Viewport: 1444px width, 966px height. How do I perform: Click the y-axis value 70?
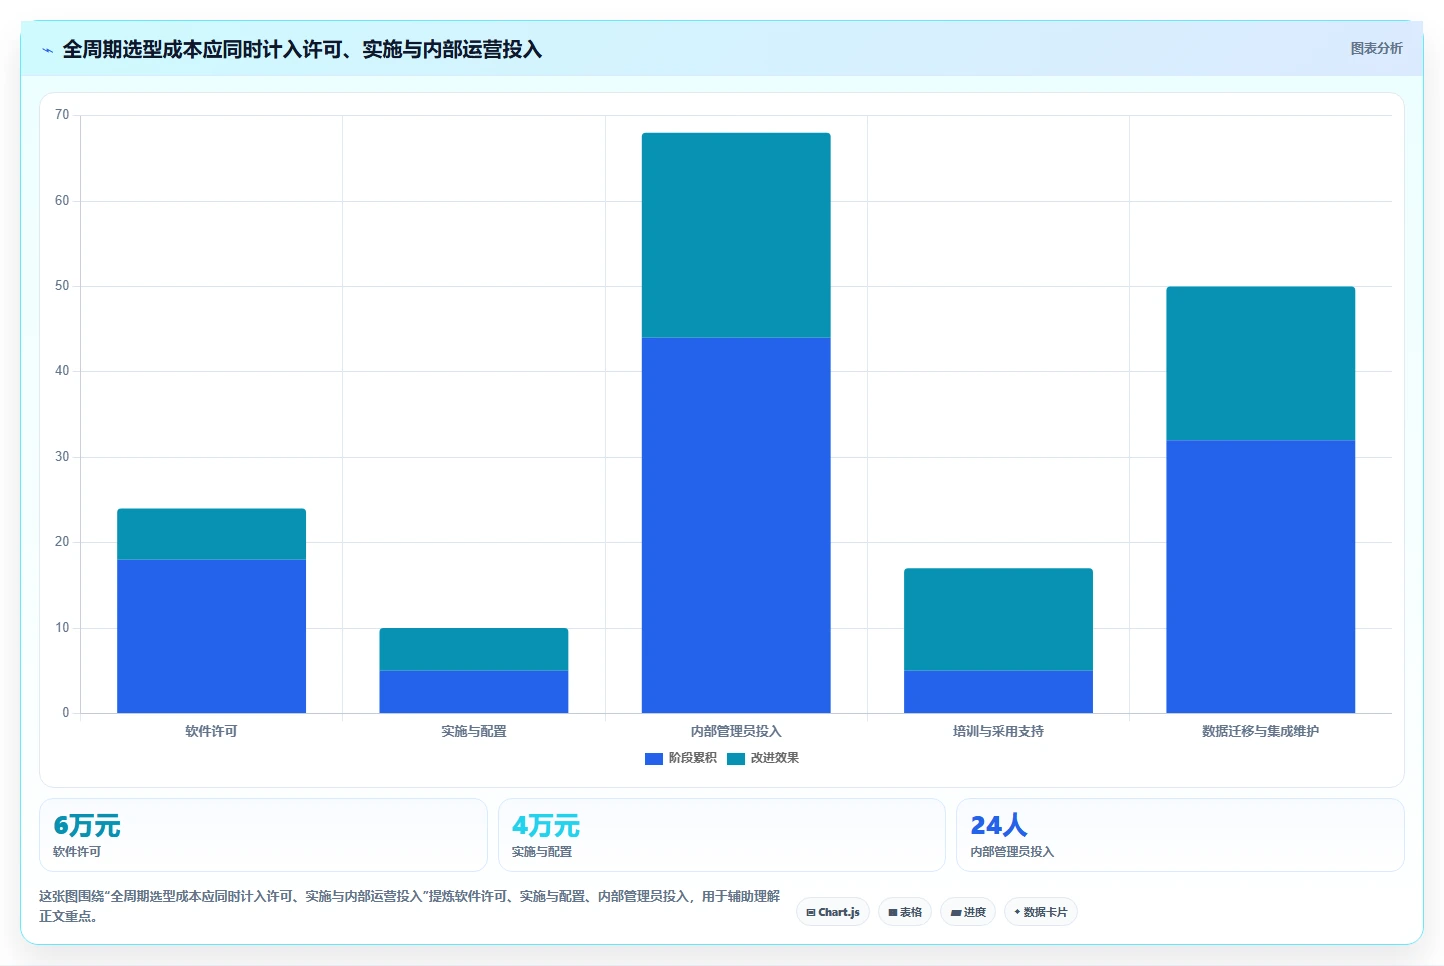[62, 115]
